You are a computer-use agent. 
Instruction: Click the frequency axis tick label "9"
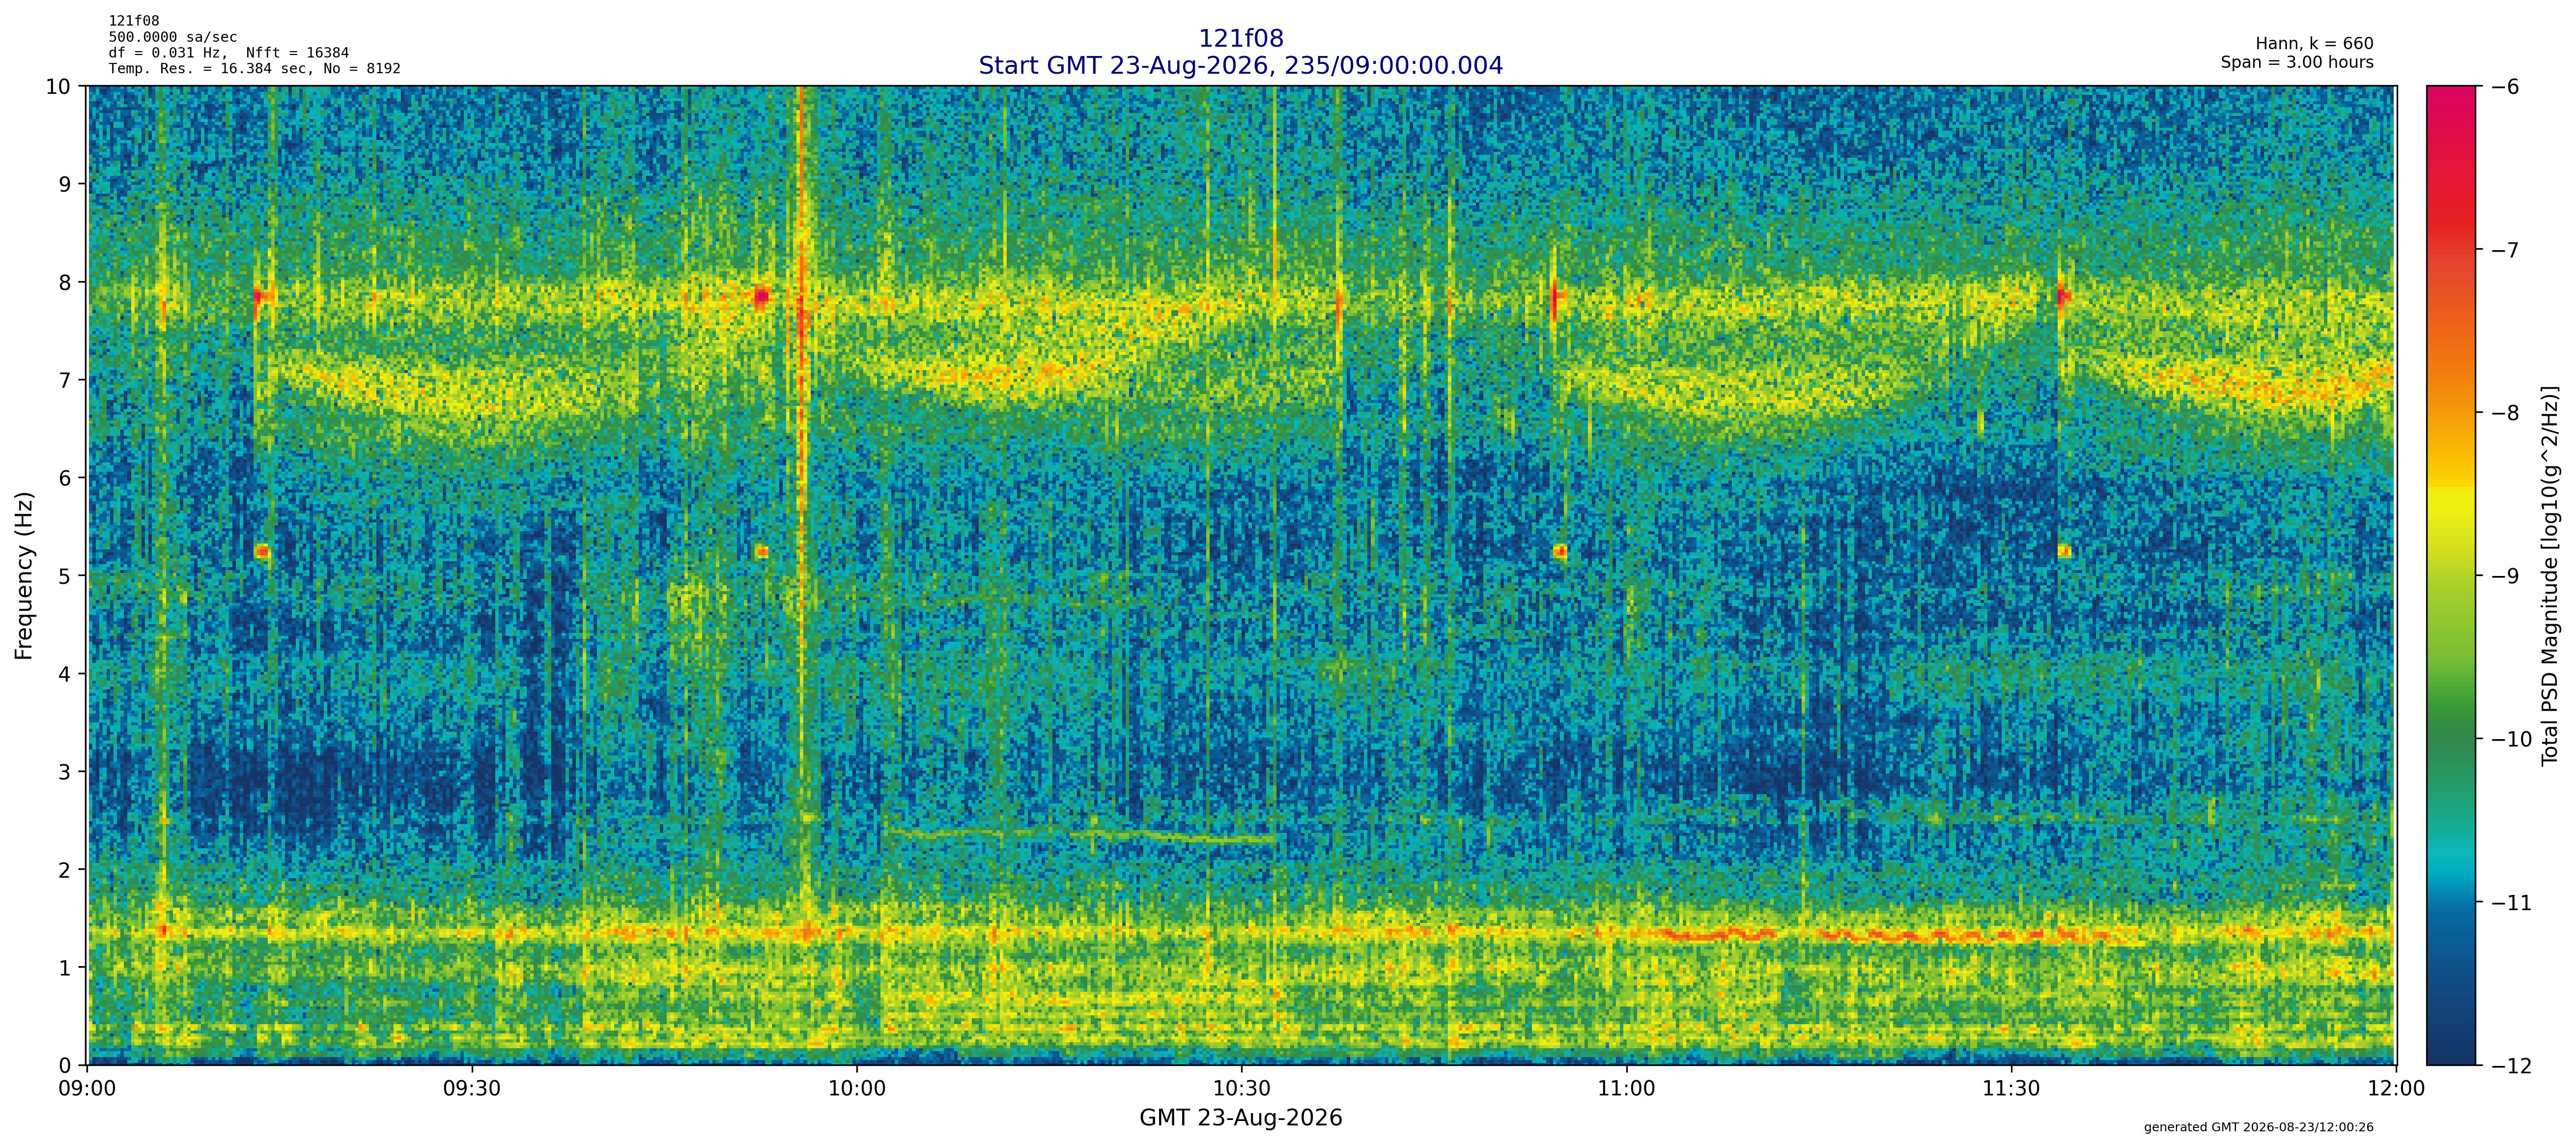point(65,184)
